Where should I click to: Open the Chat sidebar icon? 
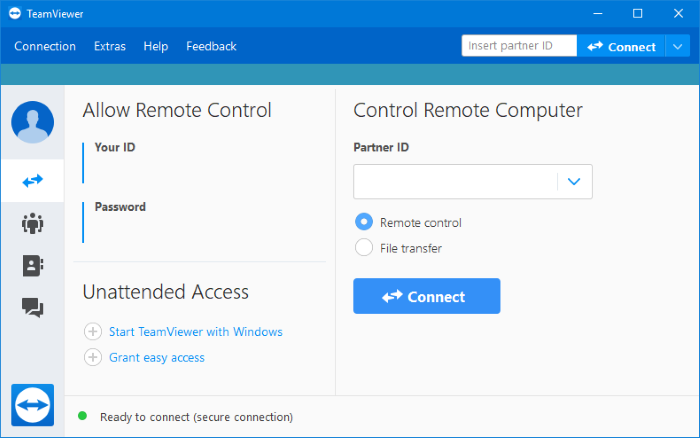(x=32, y=308)
